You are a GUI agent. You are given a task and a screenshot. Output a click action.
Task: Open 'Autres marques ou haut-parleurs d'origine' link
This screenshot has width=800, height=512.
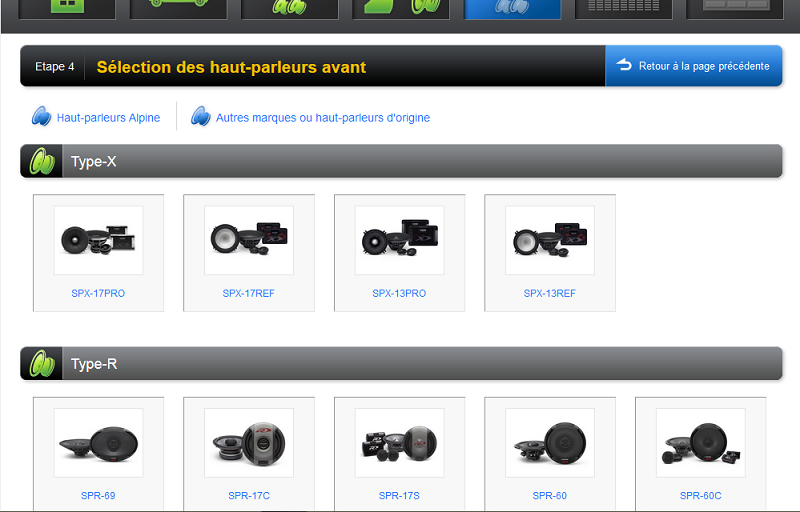[x=322, y=118]
